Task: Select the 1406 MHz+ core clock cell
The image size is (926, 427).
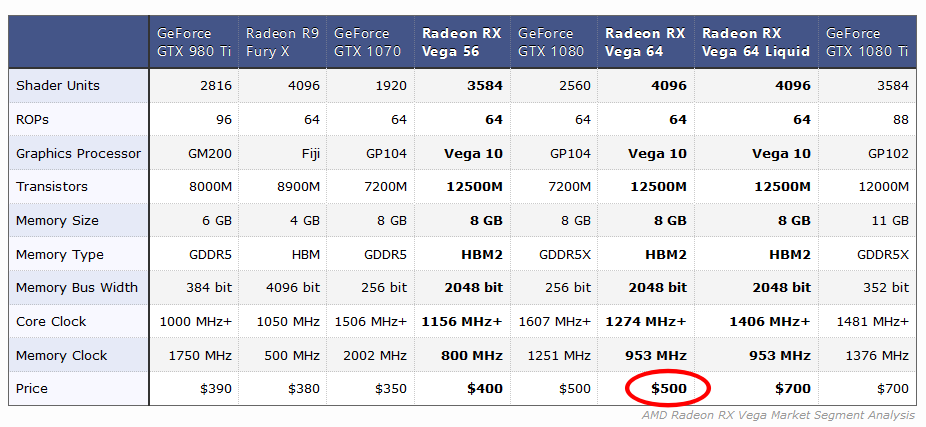Action: 770,322
